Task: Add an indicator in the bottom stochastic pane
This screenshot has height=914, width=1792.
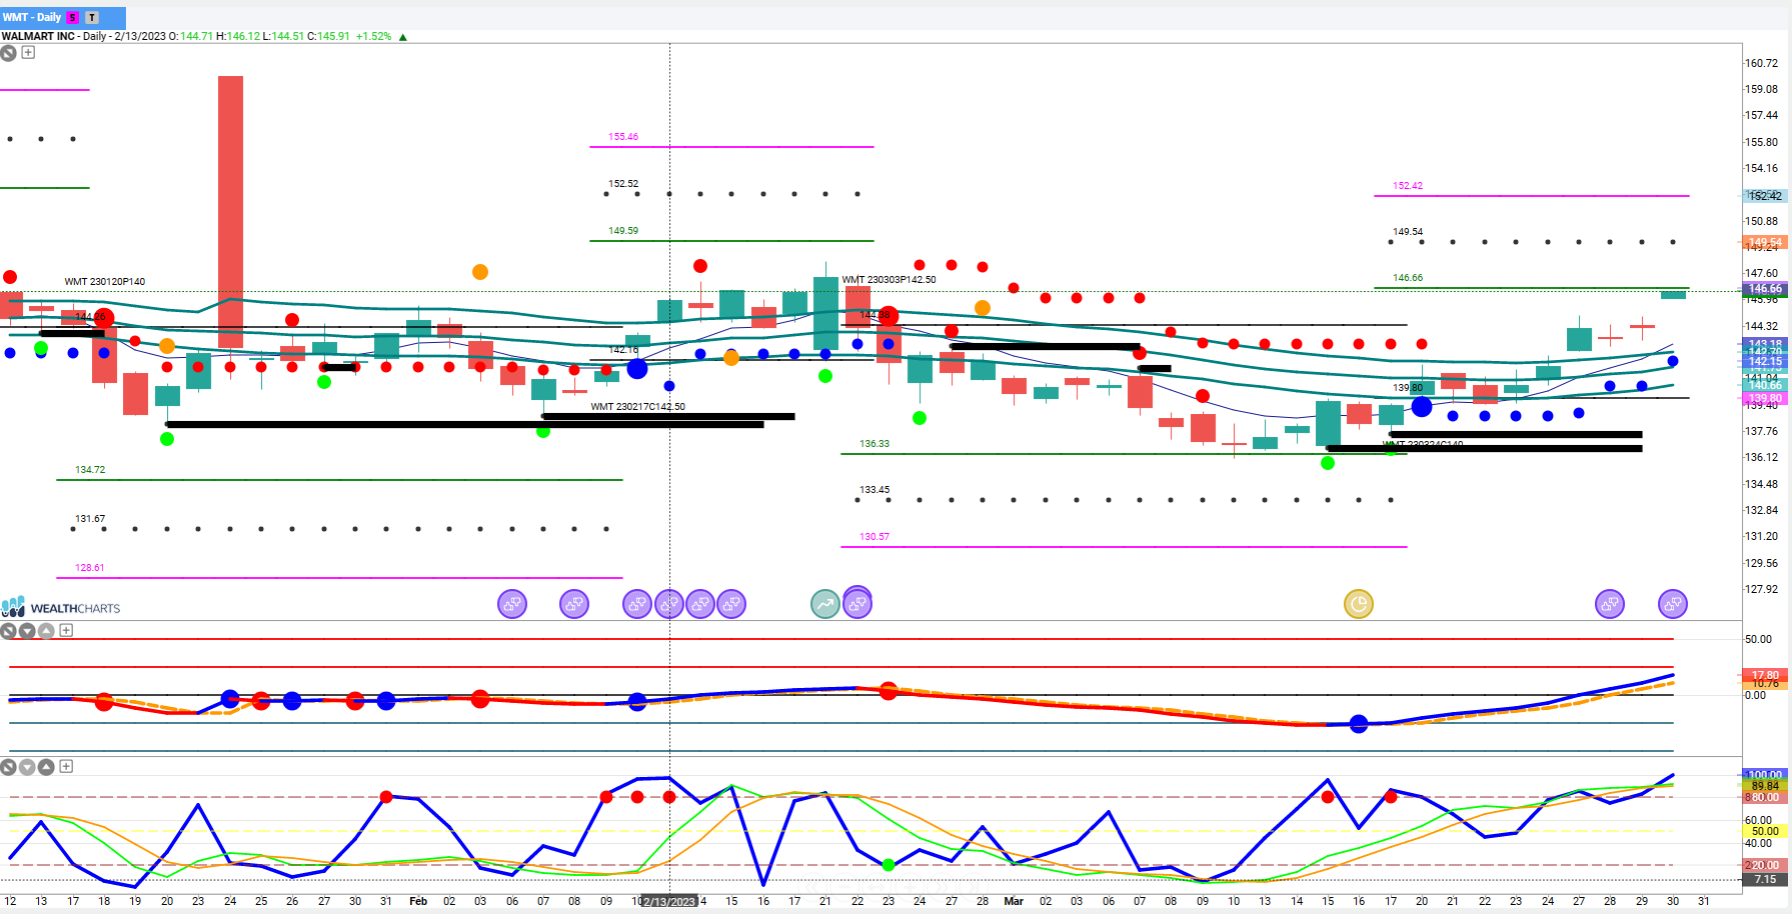Action: 66,767
